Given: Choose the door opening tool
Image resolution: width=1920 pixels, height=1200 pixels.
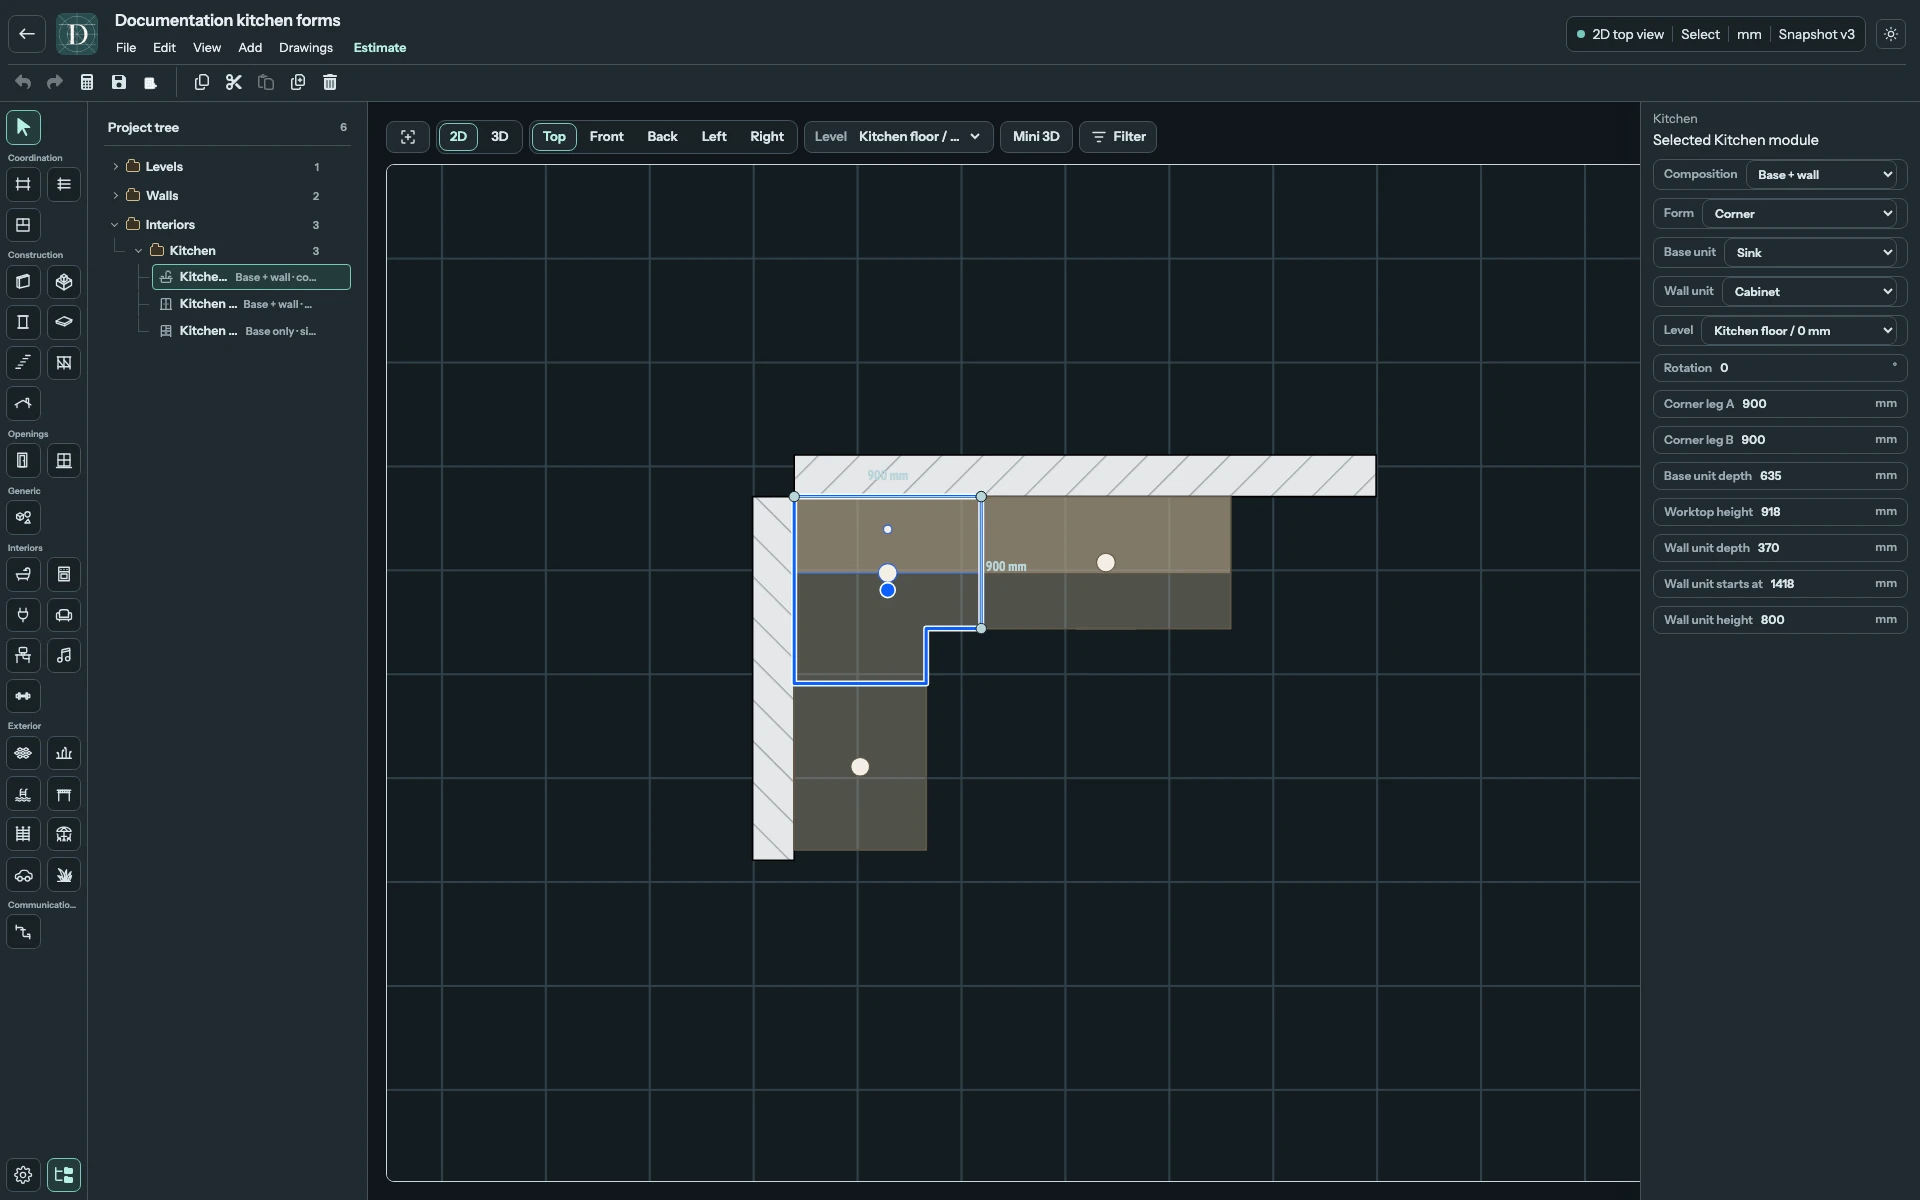Looking at the screenshot, I should 23,461.
